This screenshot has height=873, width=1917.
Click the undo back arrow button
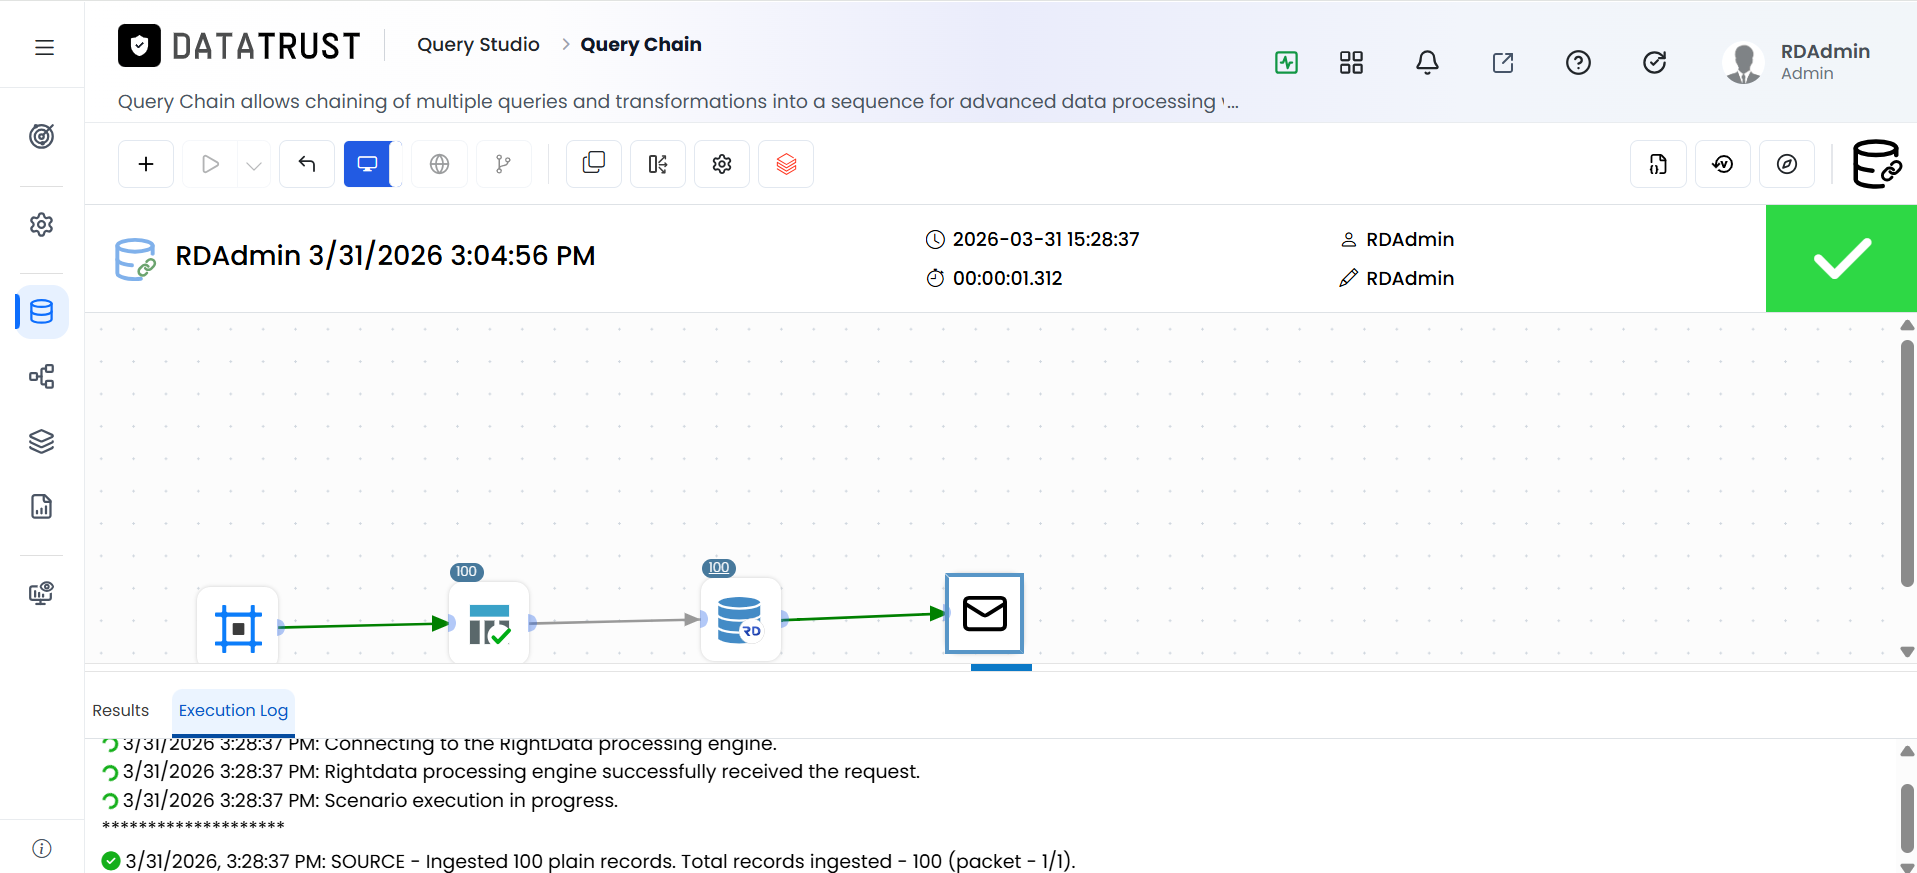coord(307,164)
